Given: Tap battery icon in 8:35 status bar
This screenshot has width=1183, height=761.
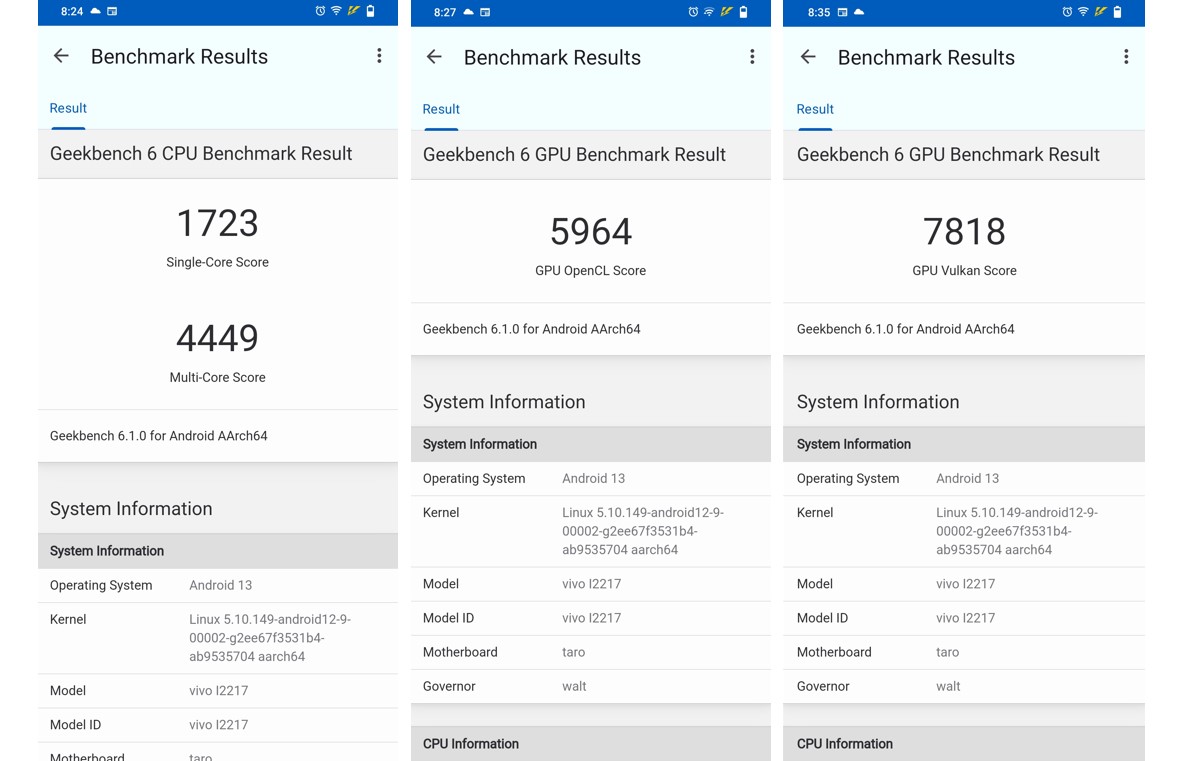Looking at the screenshot, I should click(x=1117, y=12).
